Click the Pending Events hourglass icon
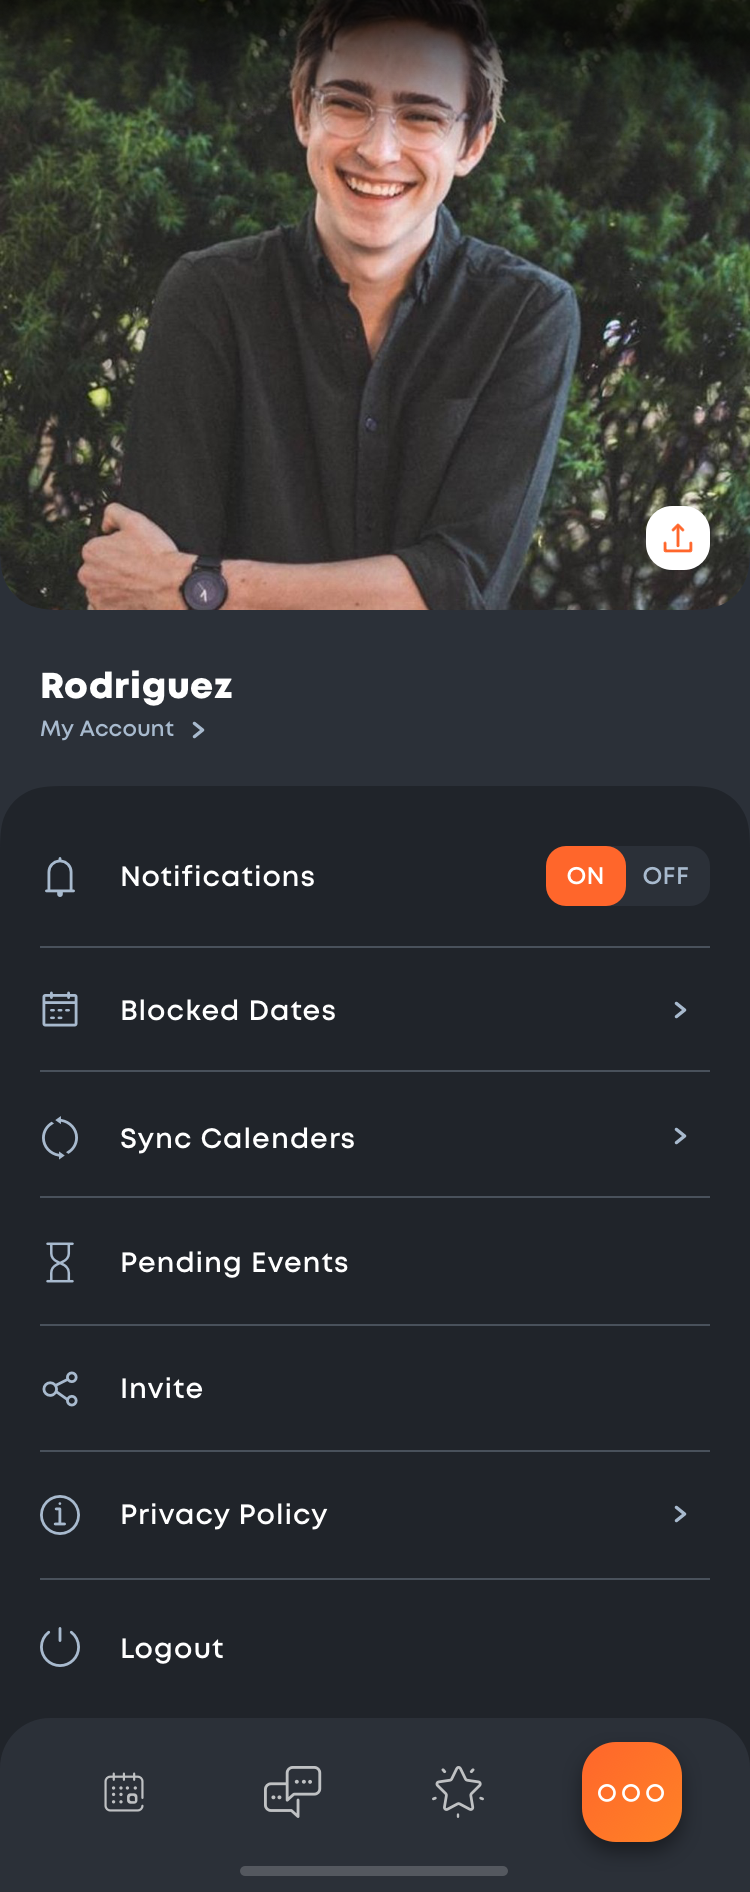Image resolution: width=750 pixels, height=1892 pixels. click(60, 1262)
